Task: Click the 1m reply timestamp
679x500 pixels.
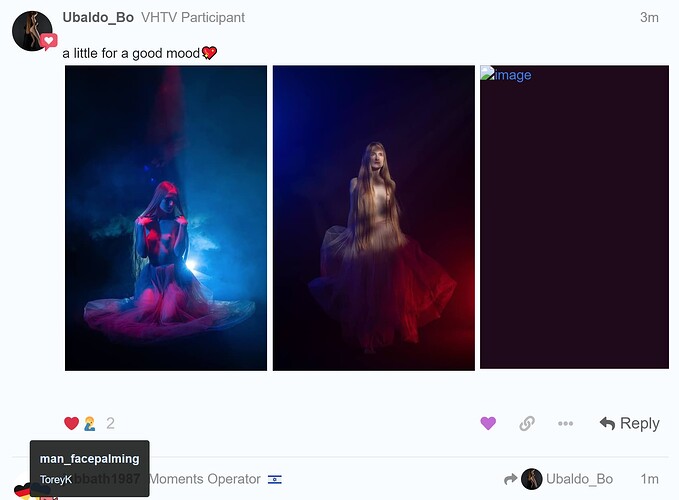Action: point(650,479)
